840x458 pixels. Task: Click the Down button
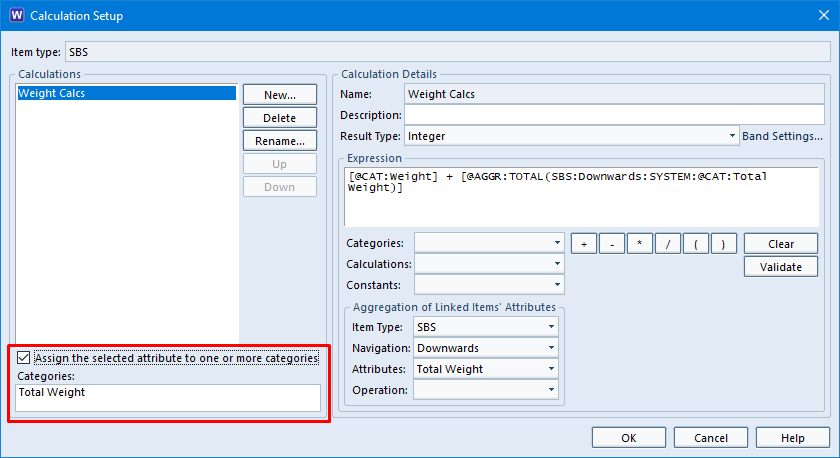point(280,187)
